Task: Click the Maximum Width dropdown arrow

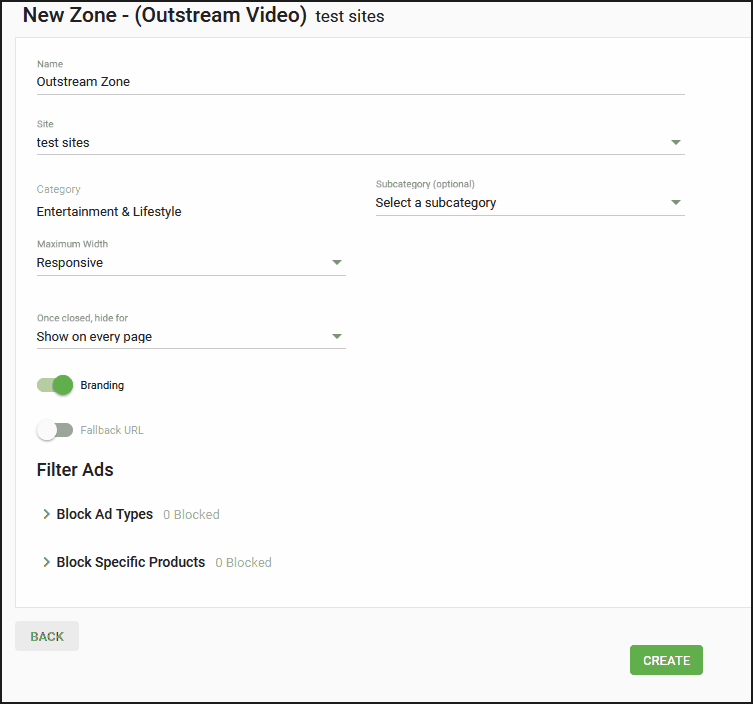Action: pyautogui.click(x=337, y=263)
